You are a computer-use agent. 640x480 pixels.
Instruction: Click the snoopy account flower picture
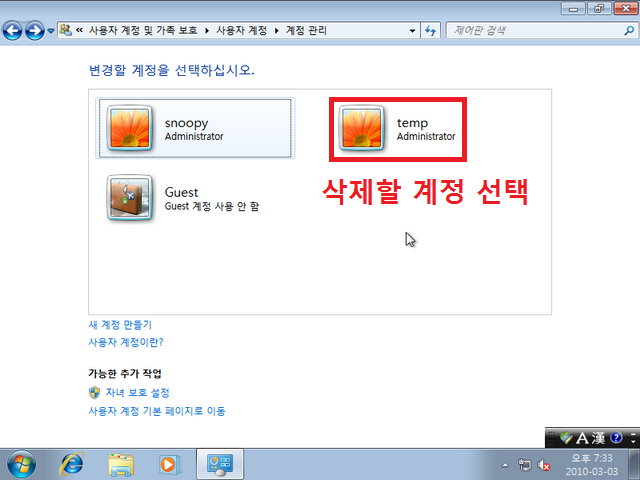pos(130,128)
